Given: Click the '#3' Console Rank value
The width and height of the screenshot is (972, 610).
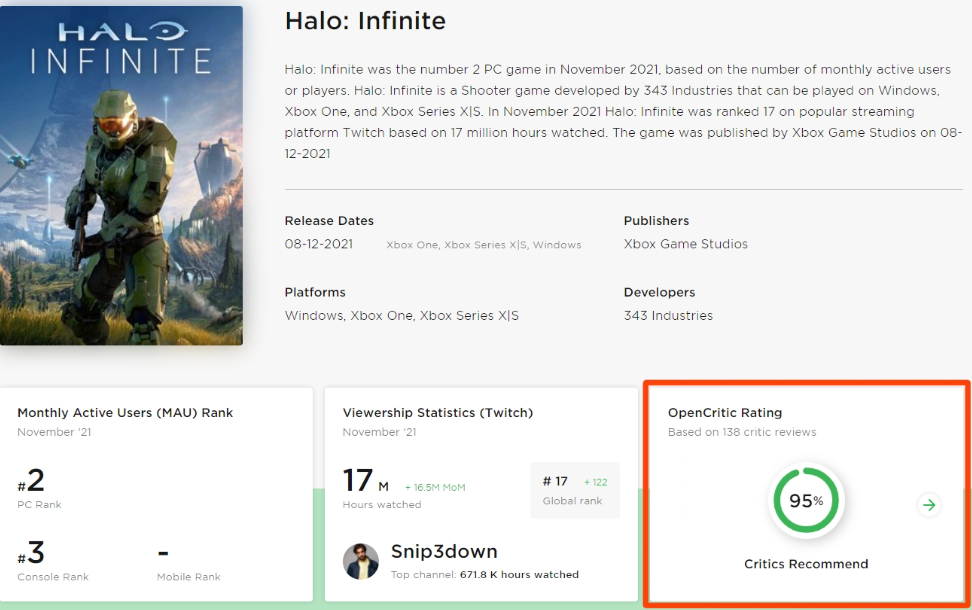Looking at the screenshot, I should pos(31,552).
